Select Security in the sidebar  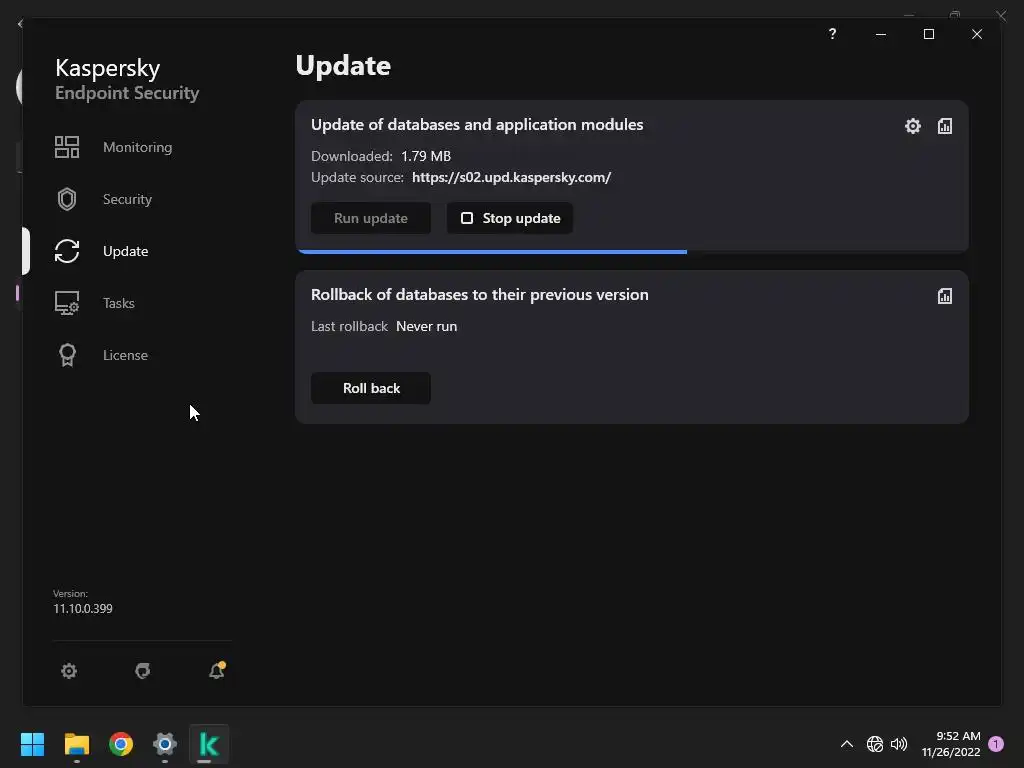127,199
